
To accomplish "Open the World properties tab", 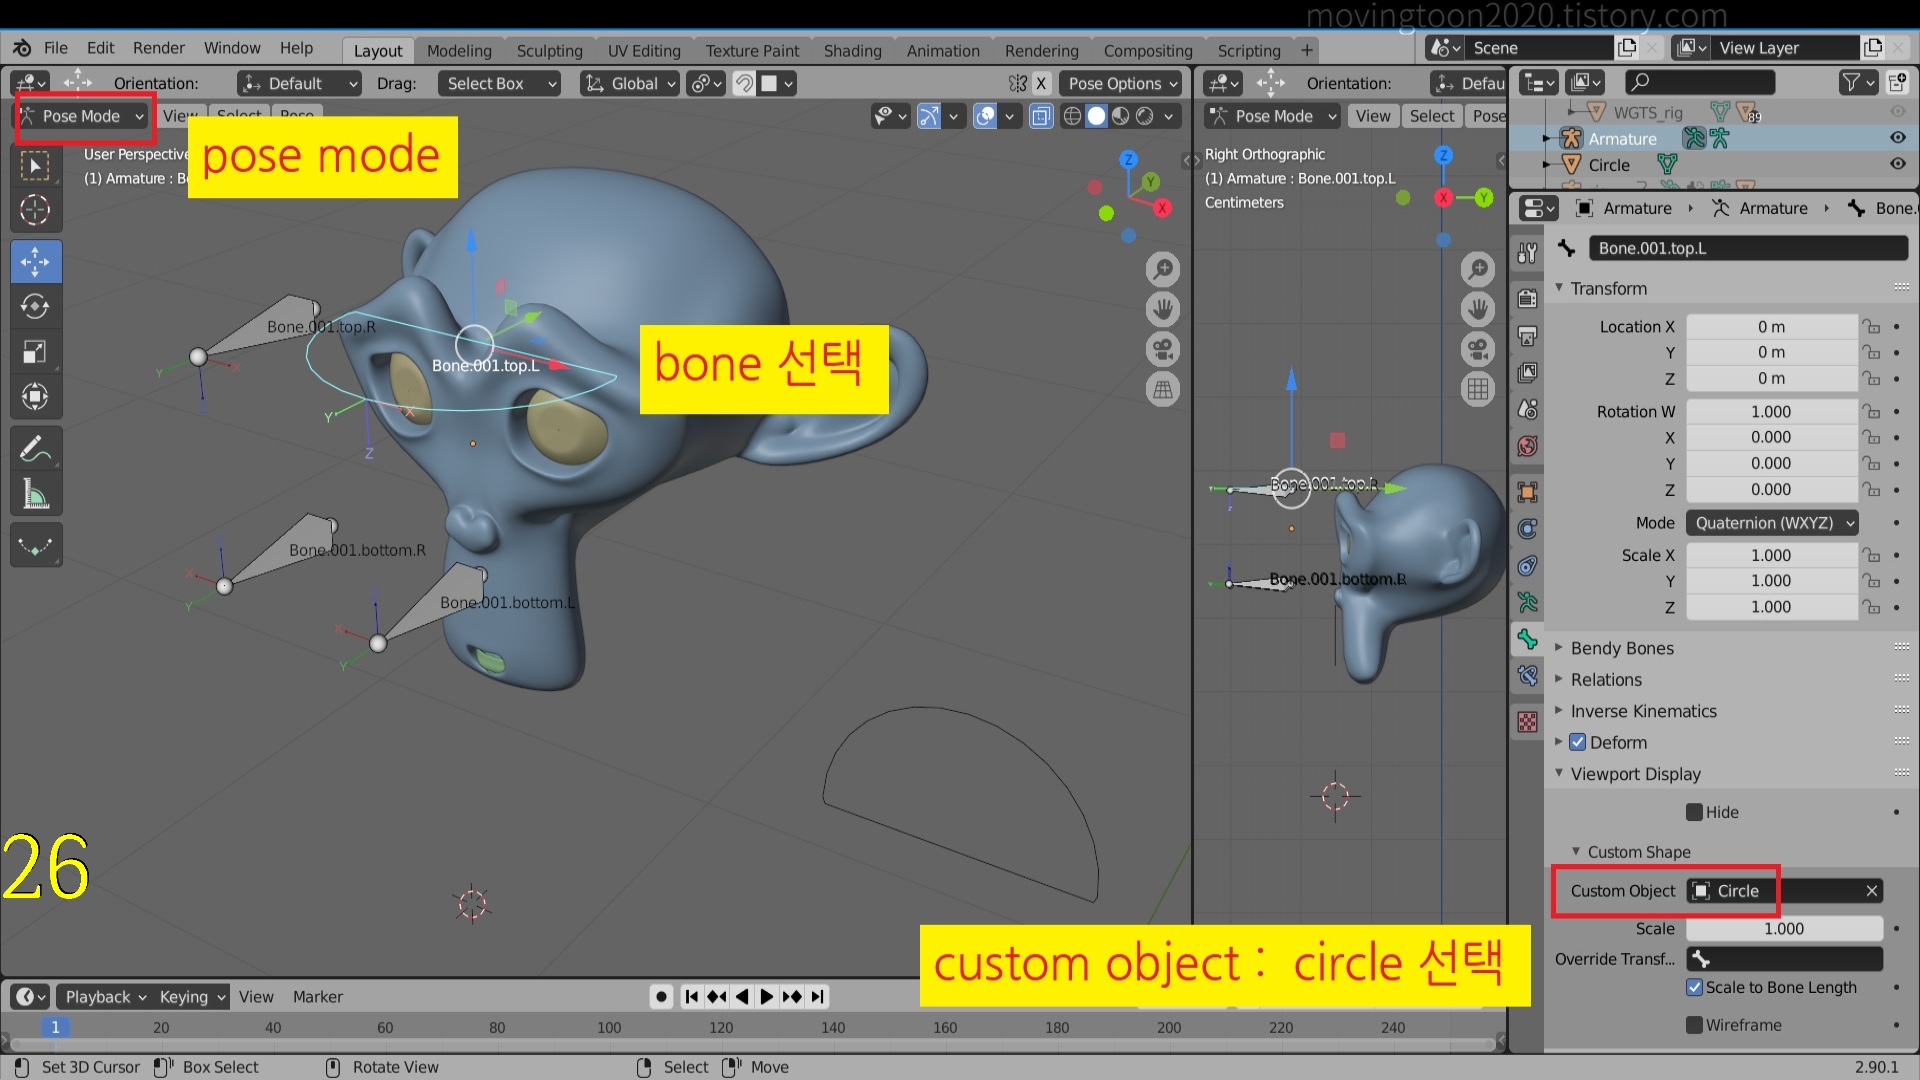I will (x=1527, y=446).
